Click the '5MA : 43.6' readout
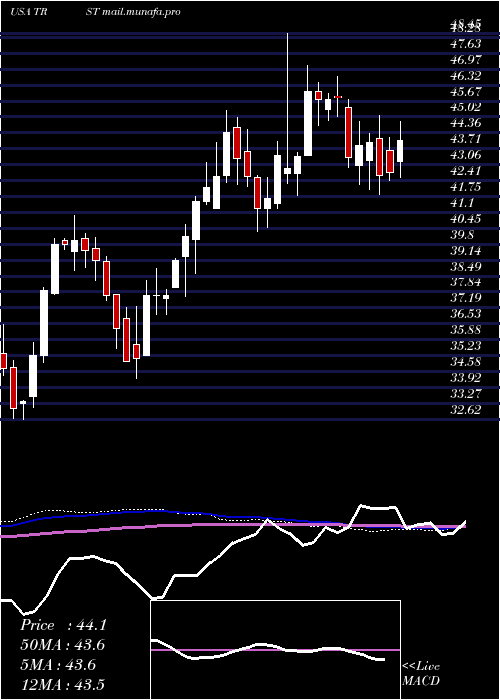Screen dimensions: 500x700 pyautogui.click(x=58, y=665)
